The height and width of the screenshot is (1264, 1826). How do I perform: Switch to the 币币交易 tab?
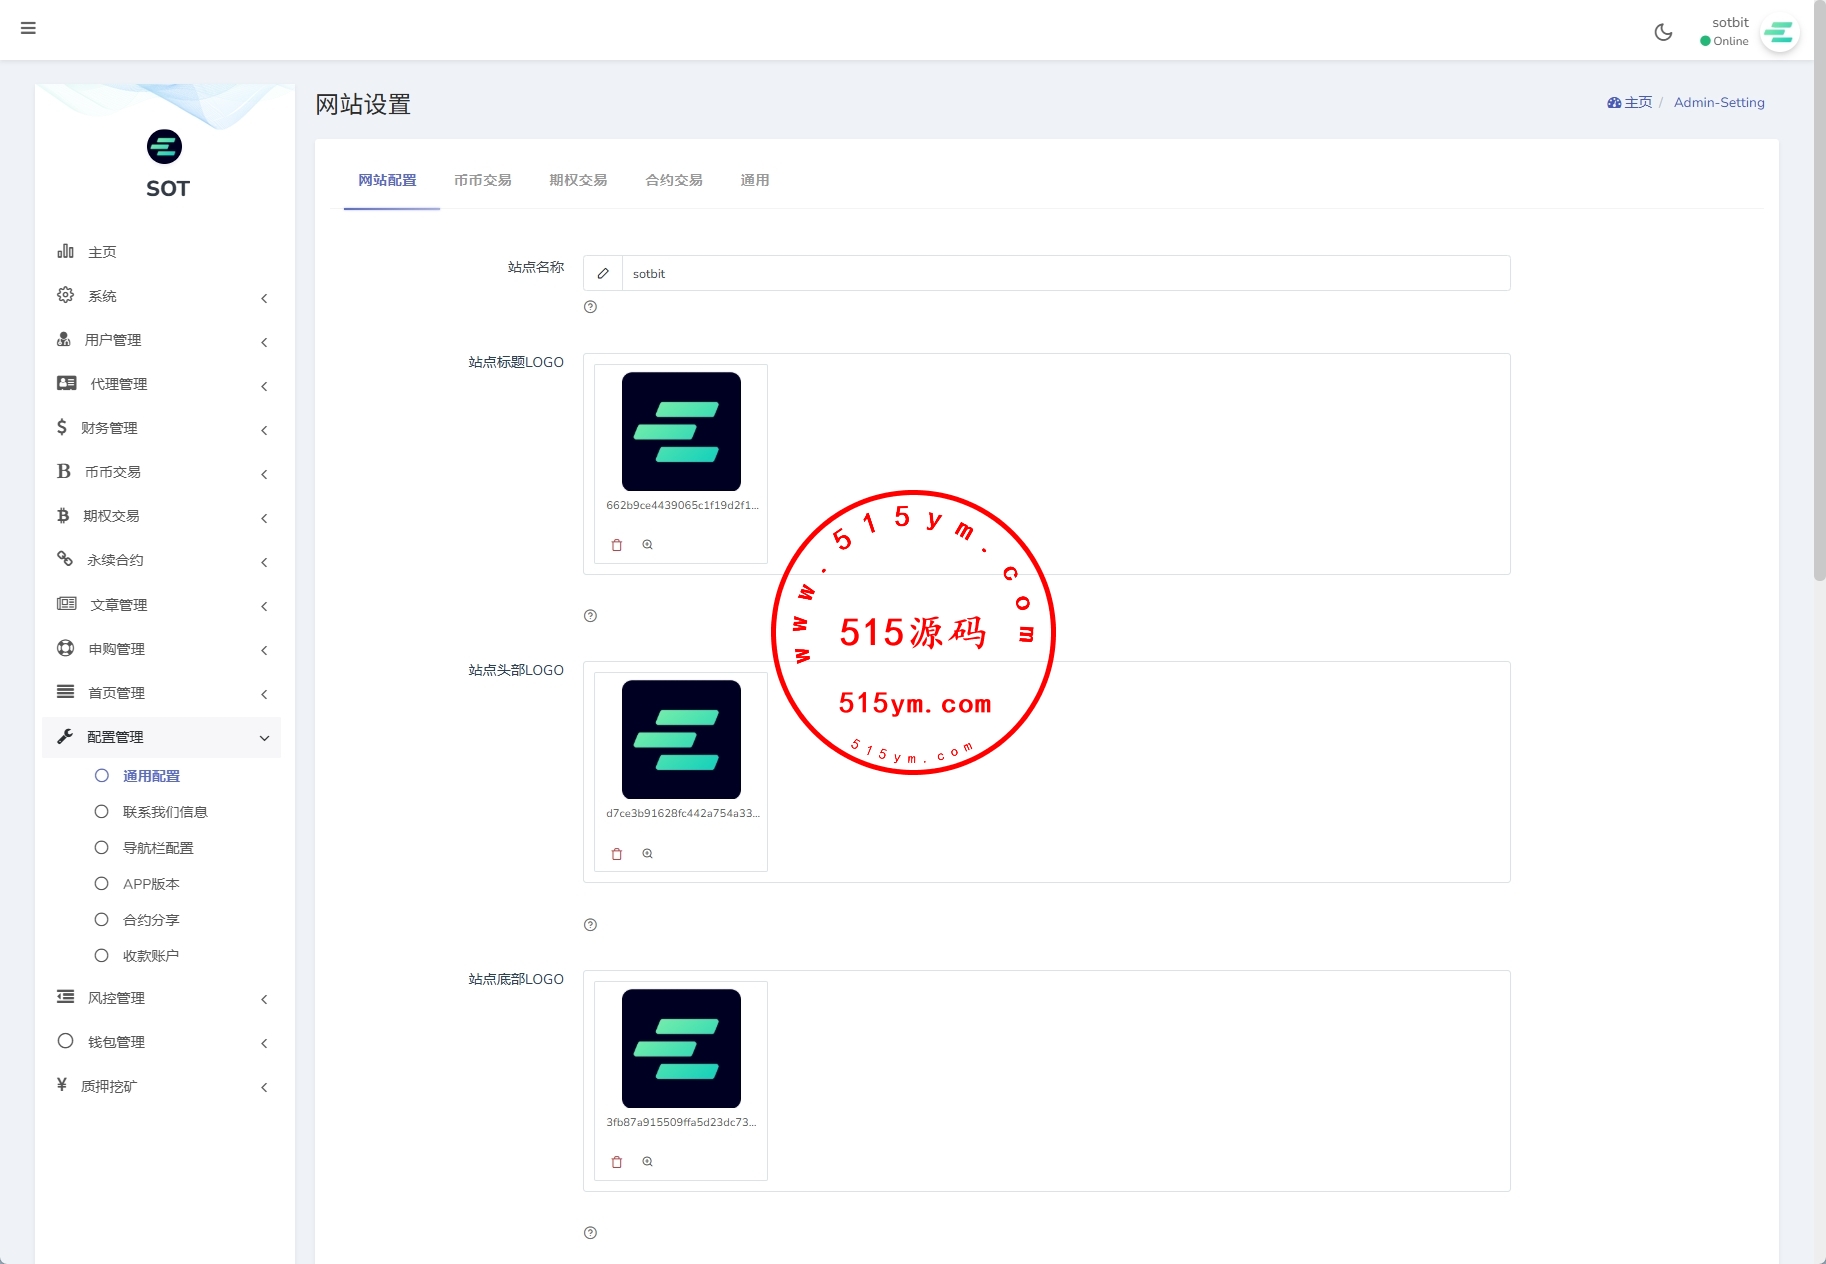(482, 180)
